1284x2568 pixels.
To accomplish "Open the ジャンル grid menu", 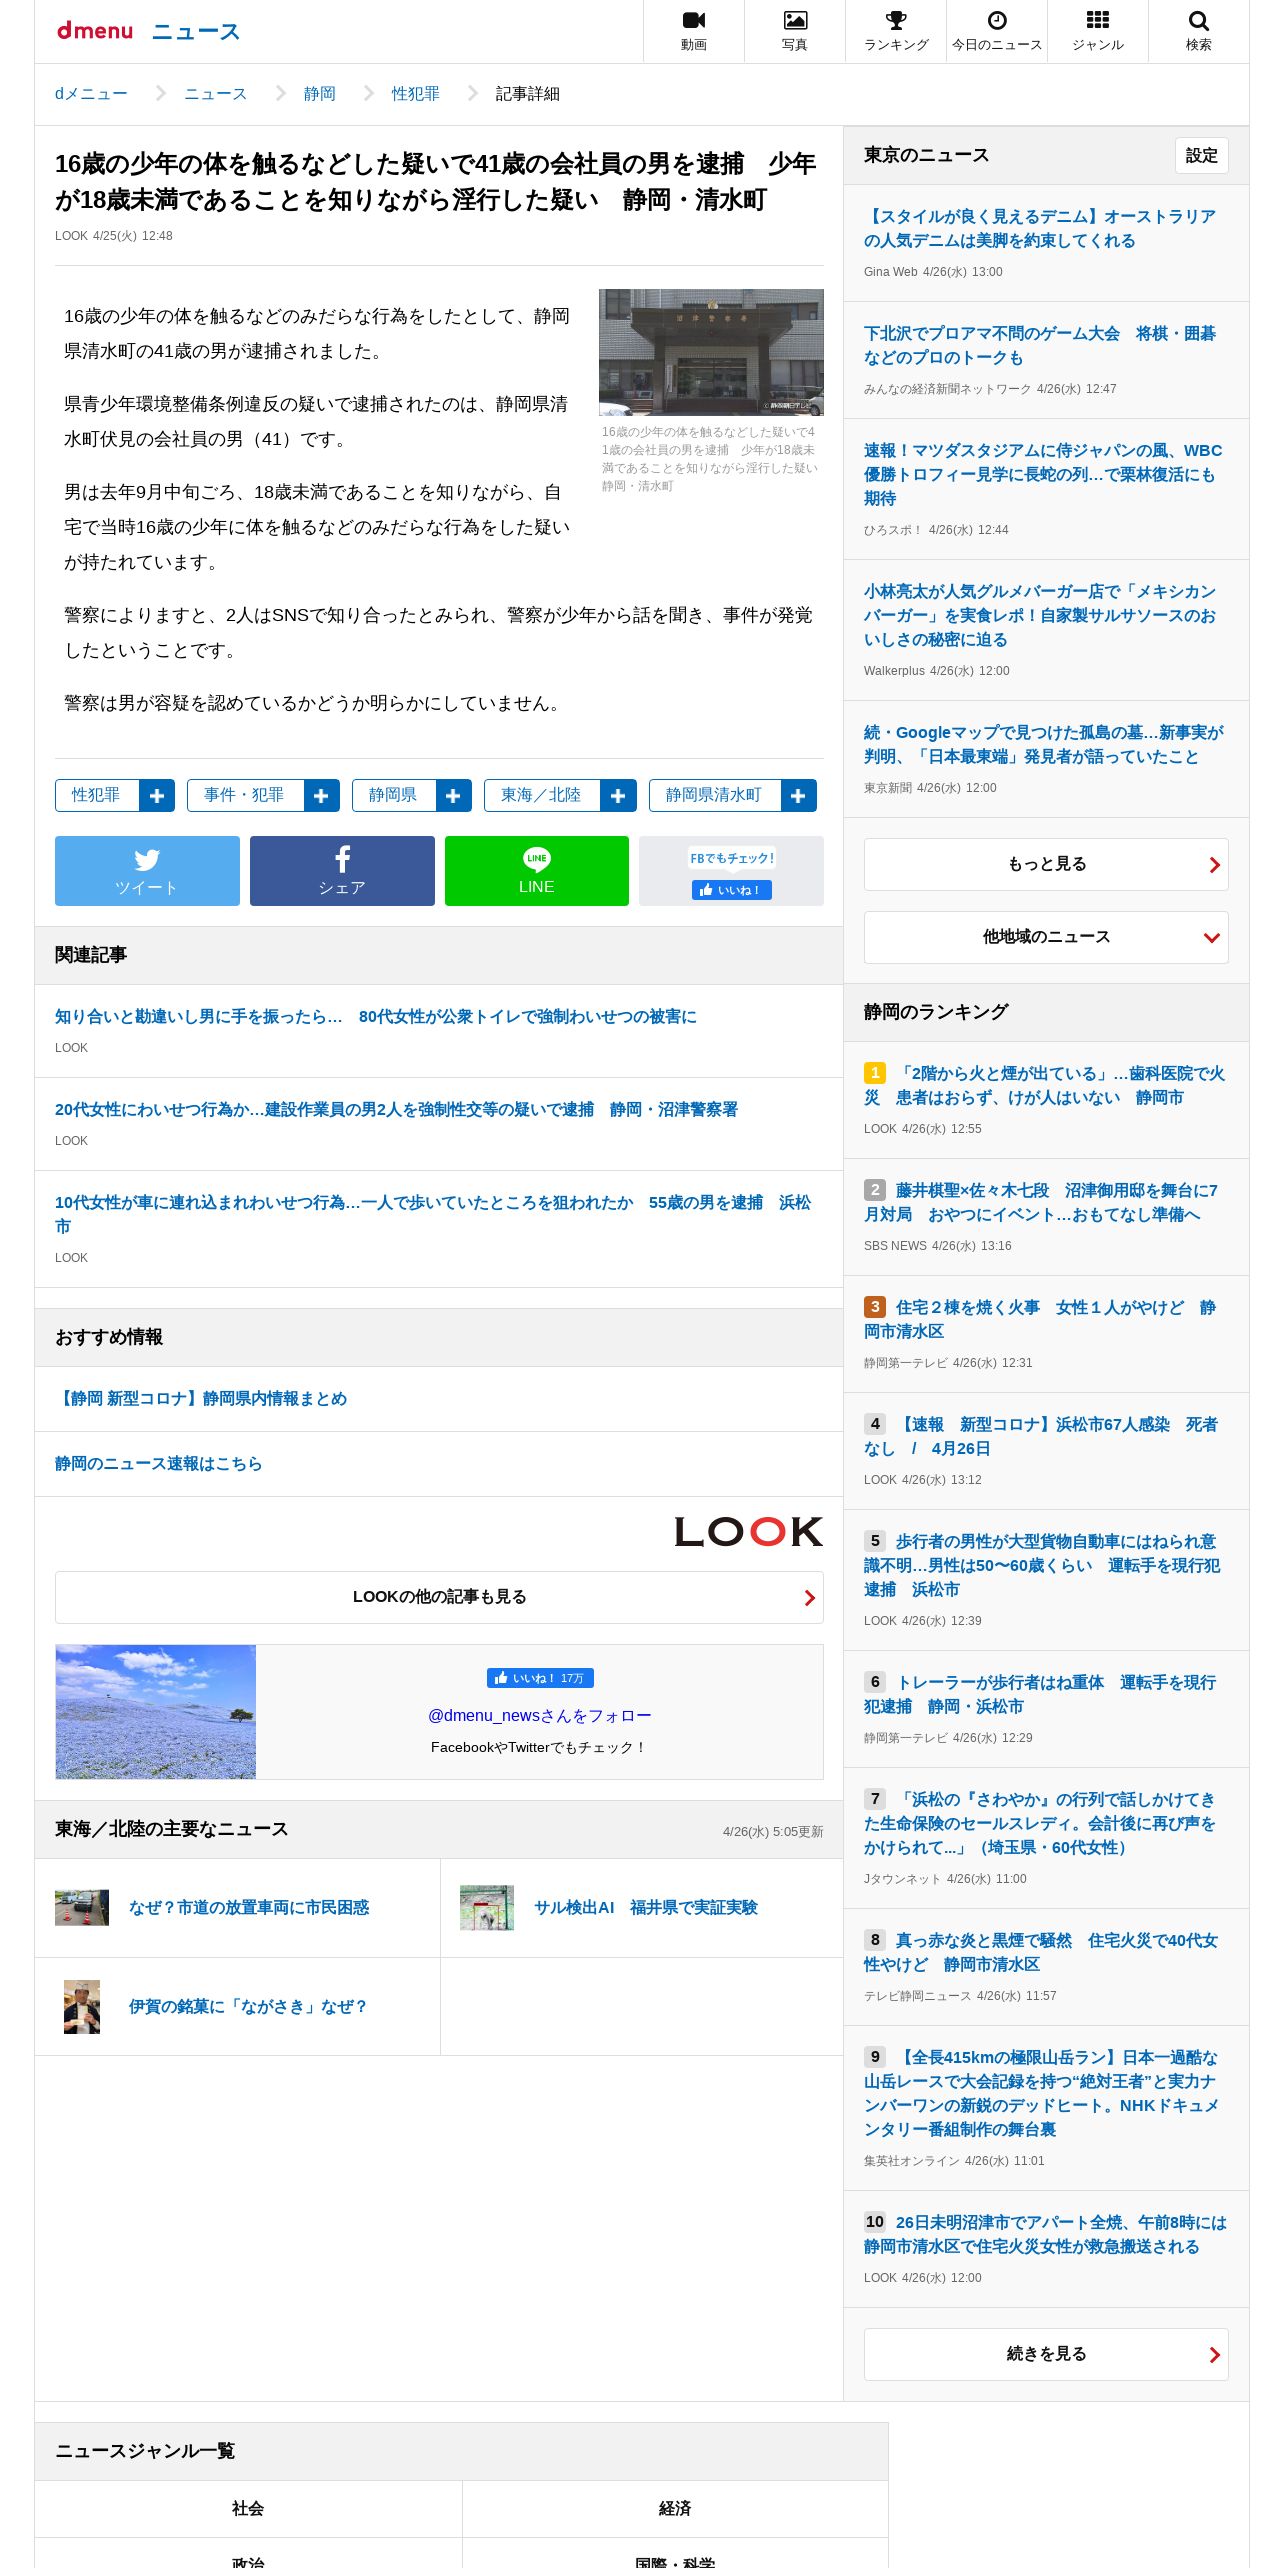I will pyautogui.click(x=1098, y=31).
